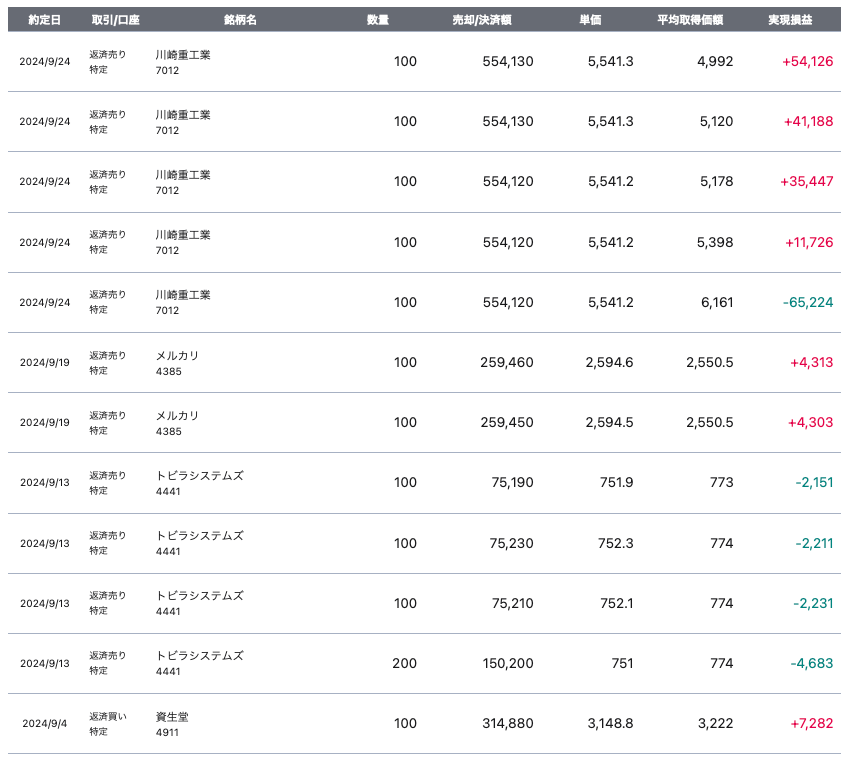
Task: Select the -65,224 realized loss value
Action: [x=807, y=302]
